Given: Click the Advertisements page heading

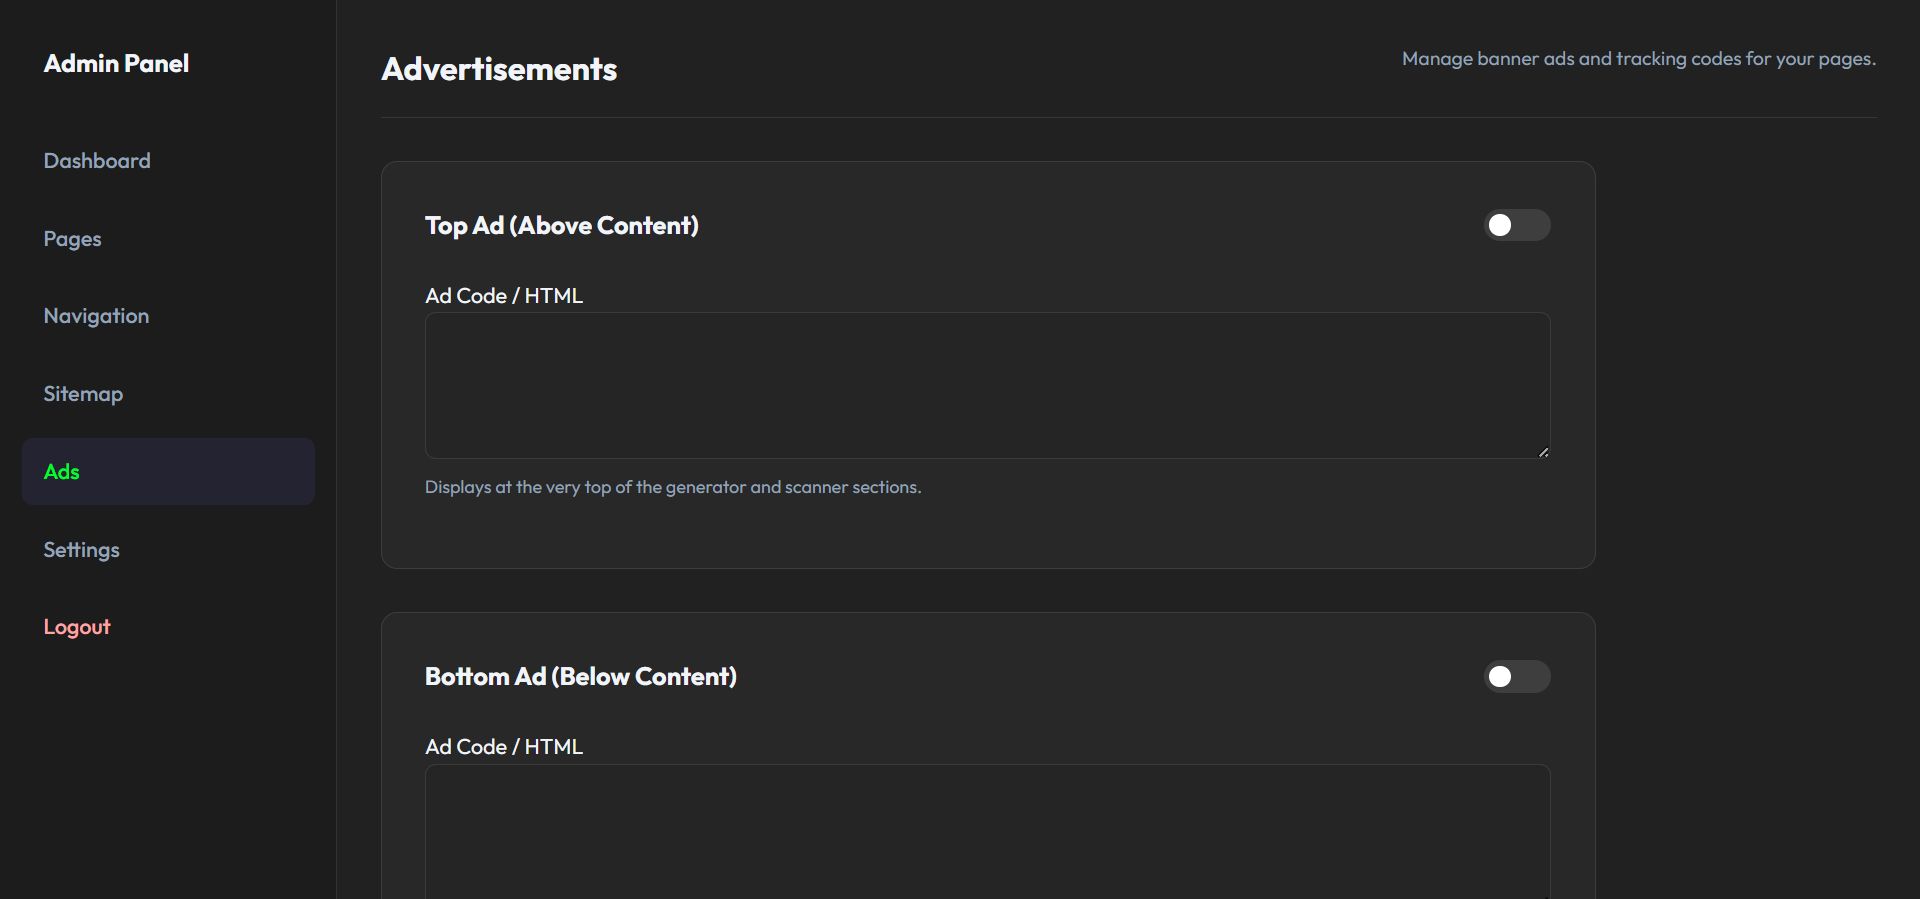Looking at the screenshot, I should [499, 69].
